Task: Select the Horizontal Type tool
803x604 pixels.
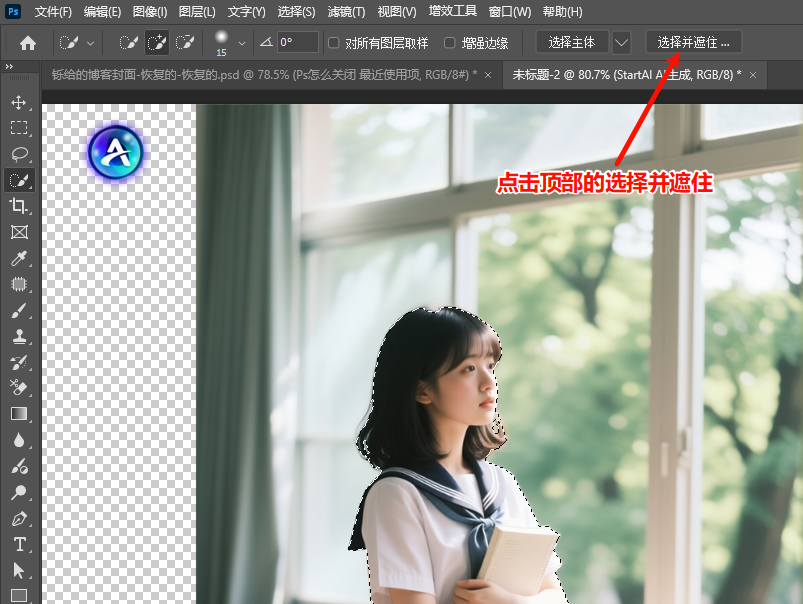Action: tap(19, 544)
